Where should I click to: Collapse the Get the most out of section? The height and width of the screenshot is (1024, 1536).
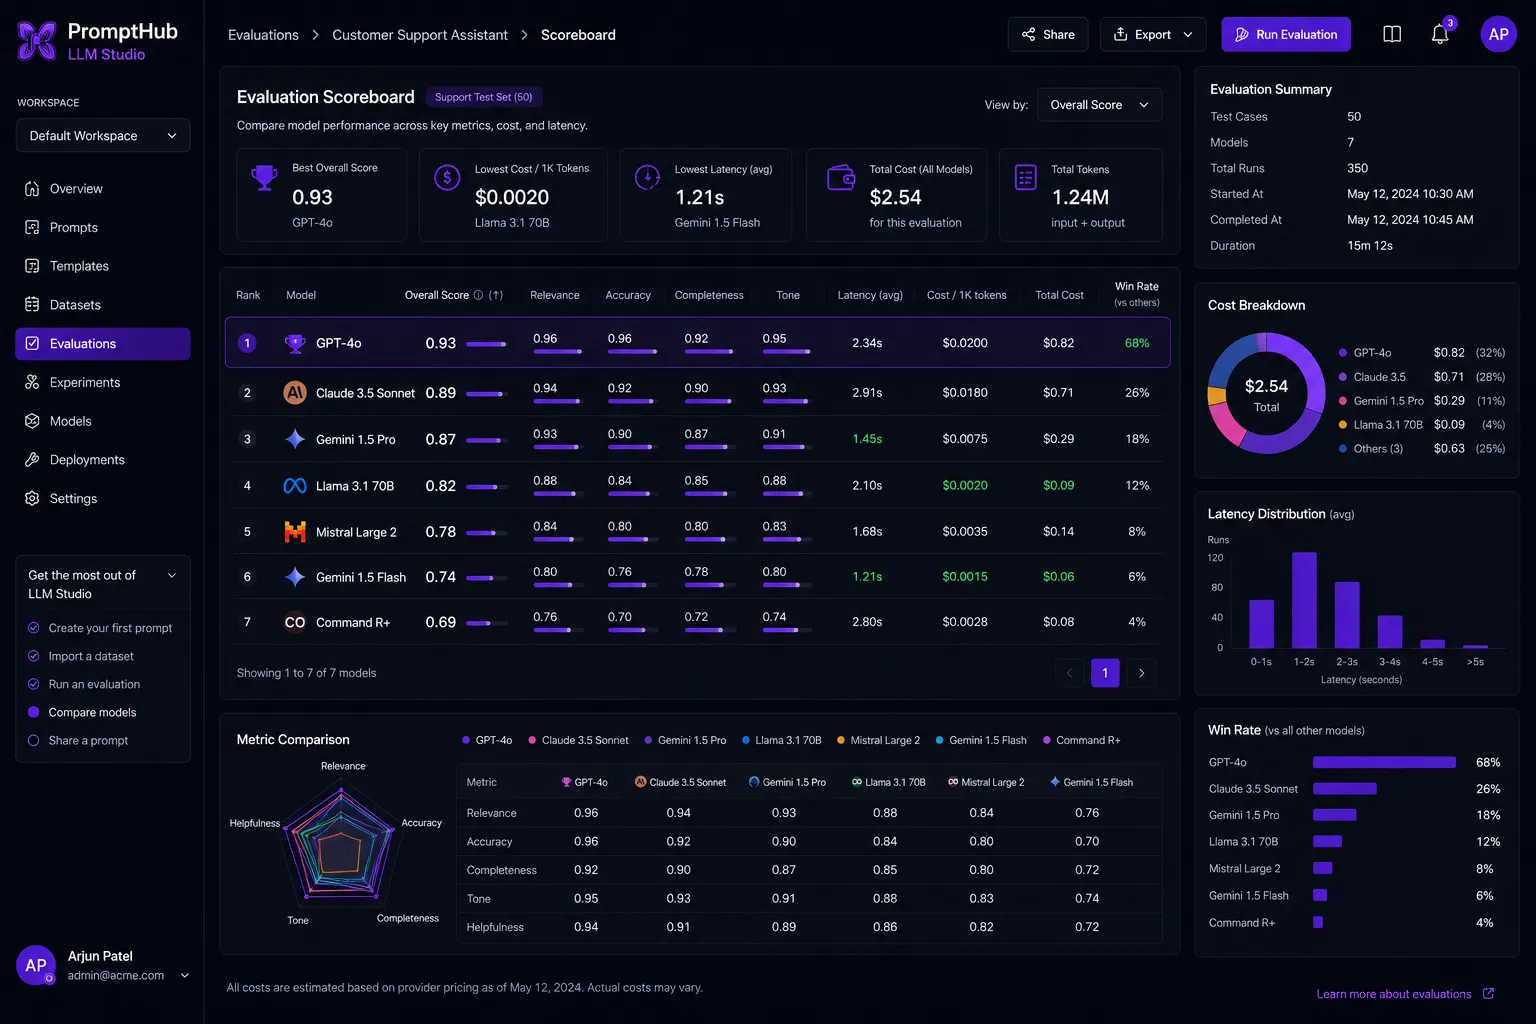click(172, 575)
